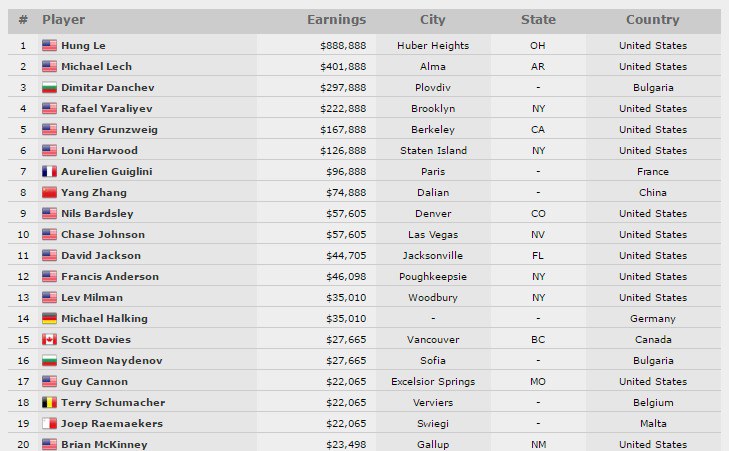Click the French flag beside Aurelien Guiglini
The width and height of the screenshot is (729, 451).
tap(49, 171)
